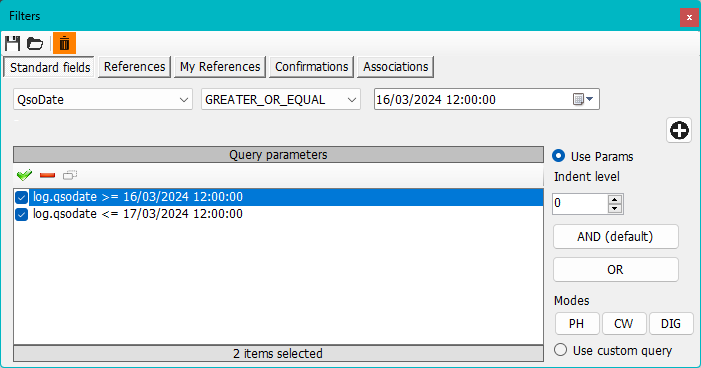Screen dimensions: 701x368
Task: Increase the indent level with up arrow
Action: [x=615, y=200]
